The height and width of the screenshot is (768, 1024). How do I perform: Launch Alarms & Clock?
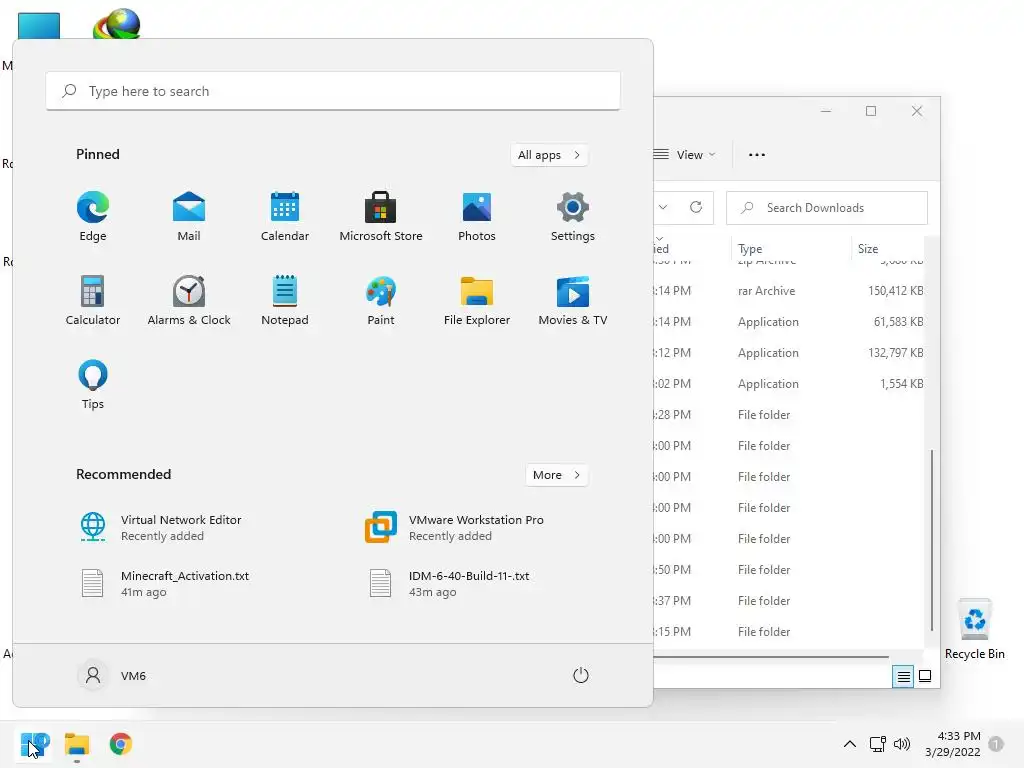pos(189,300)
